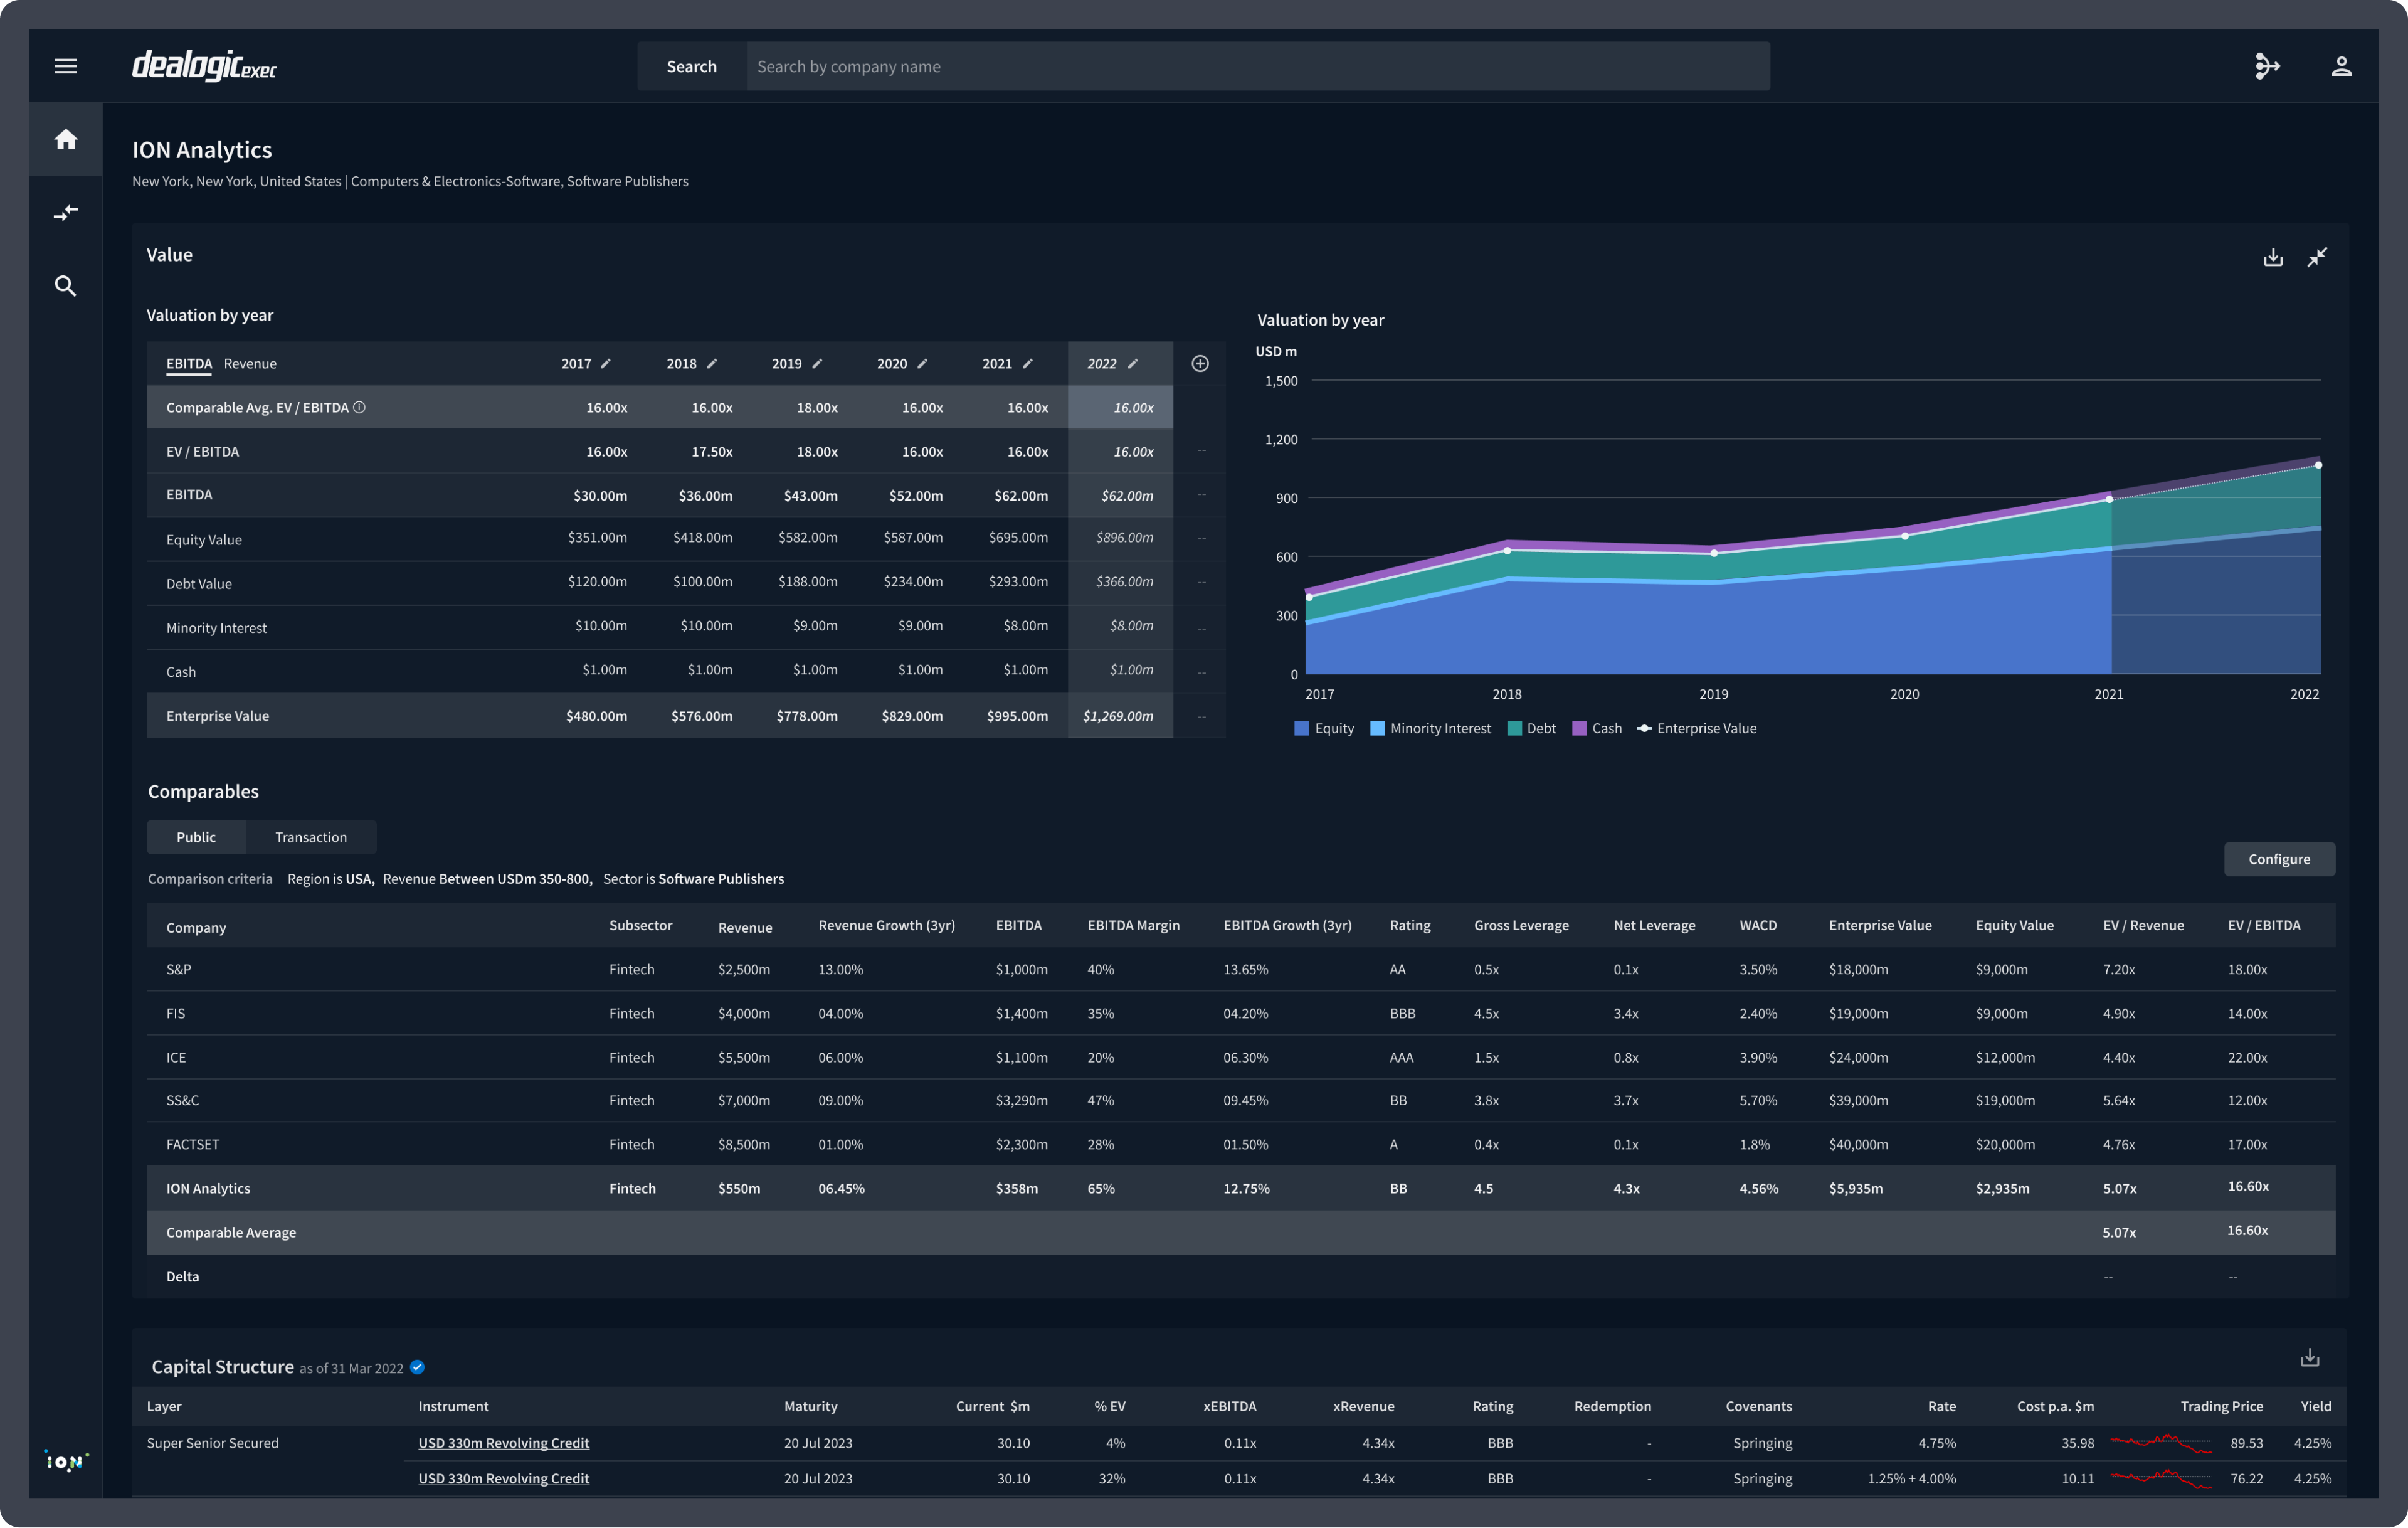Add a new year column
The image size is (2408, 1528).
pyautogui.click(x=1200, y=364)
